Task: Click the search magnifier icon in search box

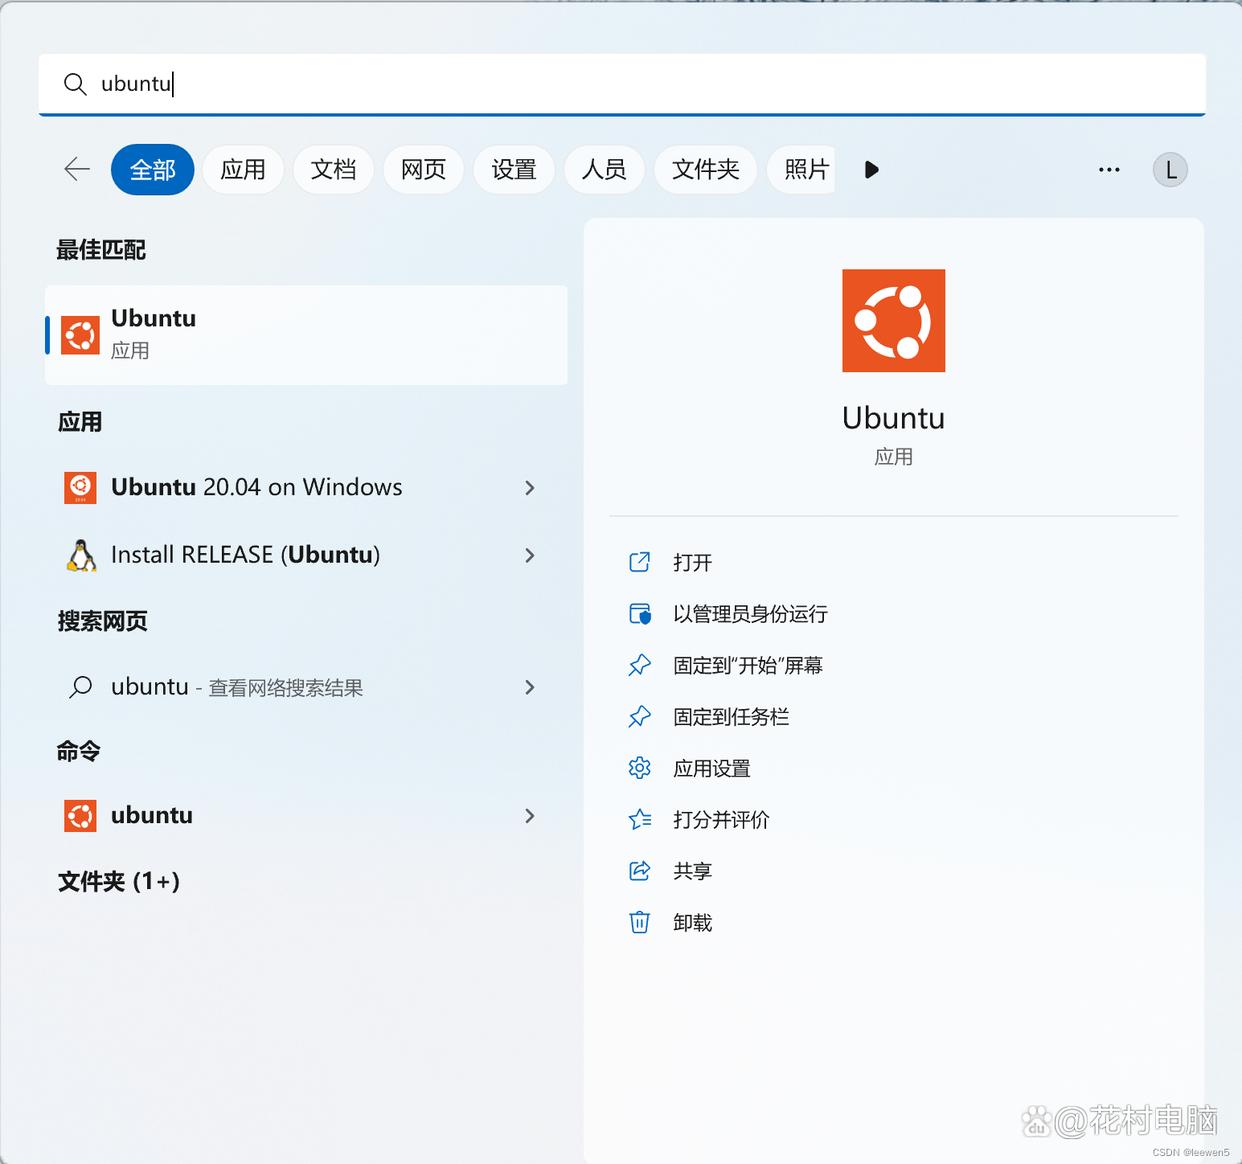Action: pos(75,84)
